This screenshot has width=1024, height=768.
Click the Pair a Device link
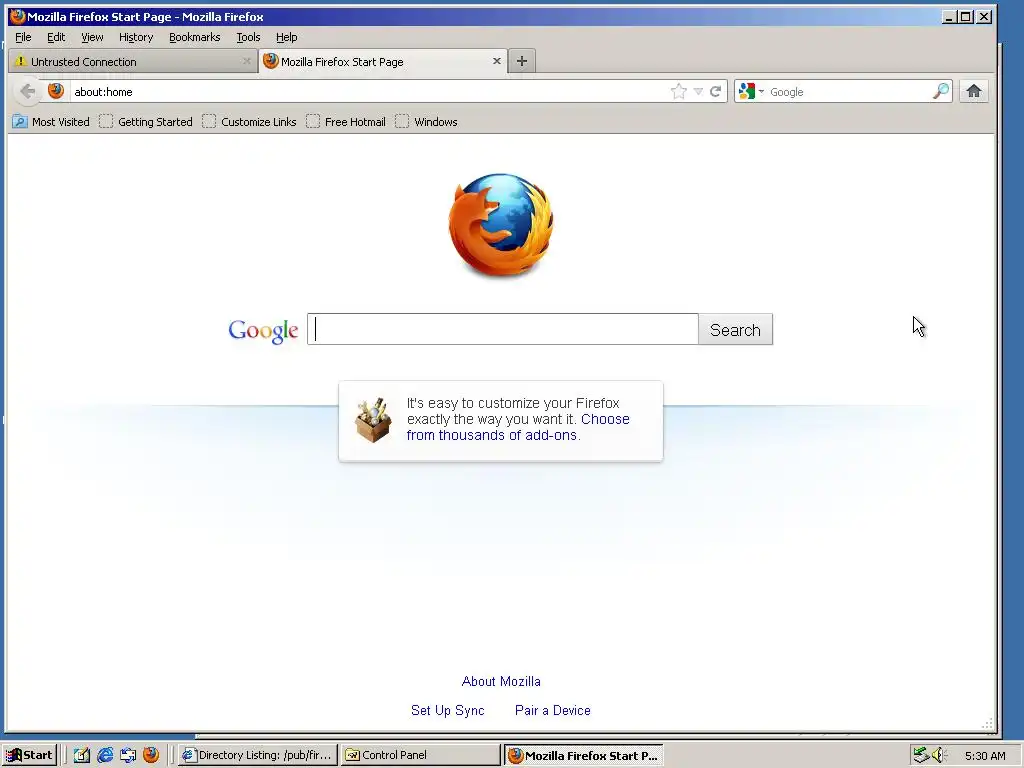point(552,710)
